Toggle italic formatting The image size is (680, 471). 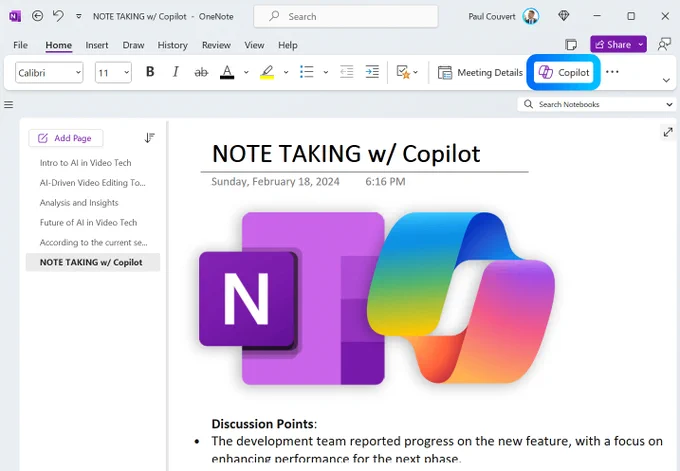pos(175,72)
